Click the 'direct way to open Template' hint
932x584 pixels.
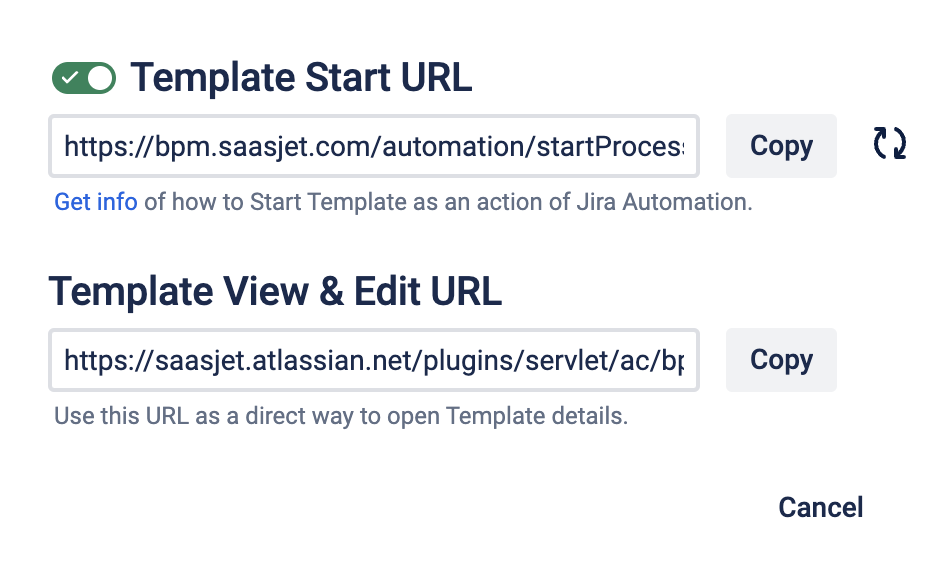[341, 416]
